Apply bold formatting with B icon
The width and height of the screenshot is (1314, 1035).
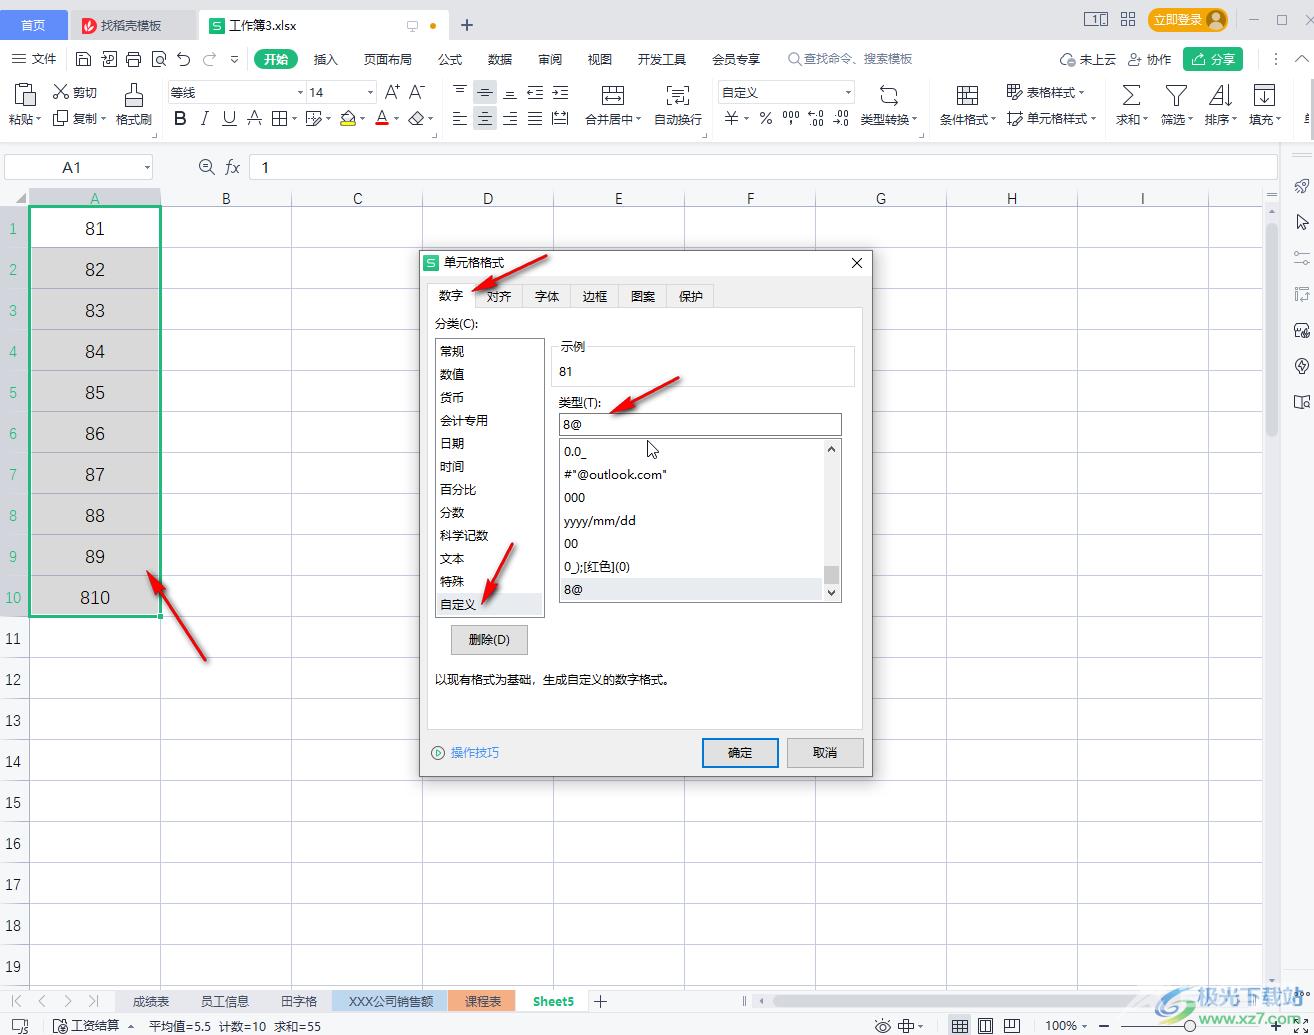(x=180, y=119)
